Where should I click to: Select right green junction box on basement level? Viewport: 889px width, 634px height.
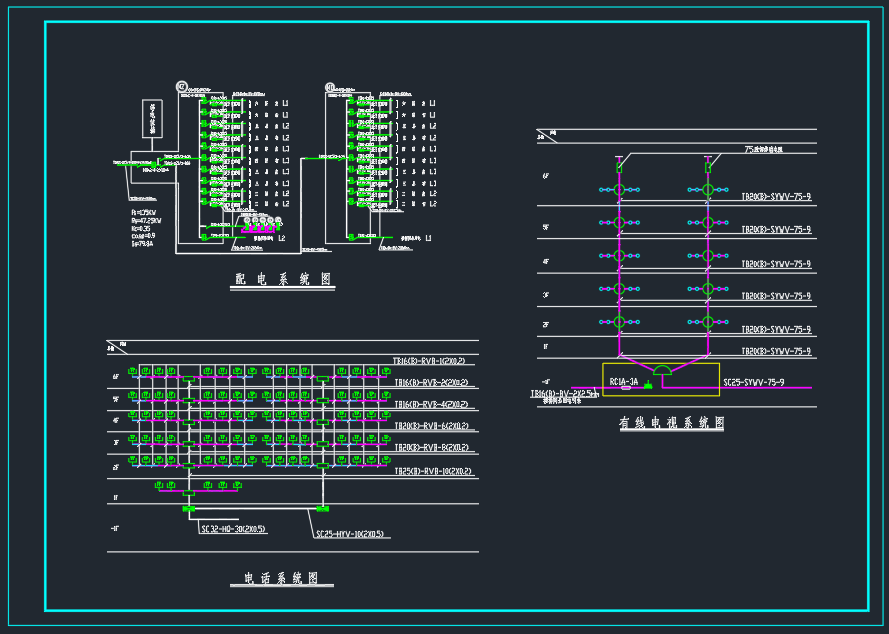322,509
